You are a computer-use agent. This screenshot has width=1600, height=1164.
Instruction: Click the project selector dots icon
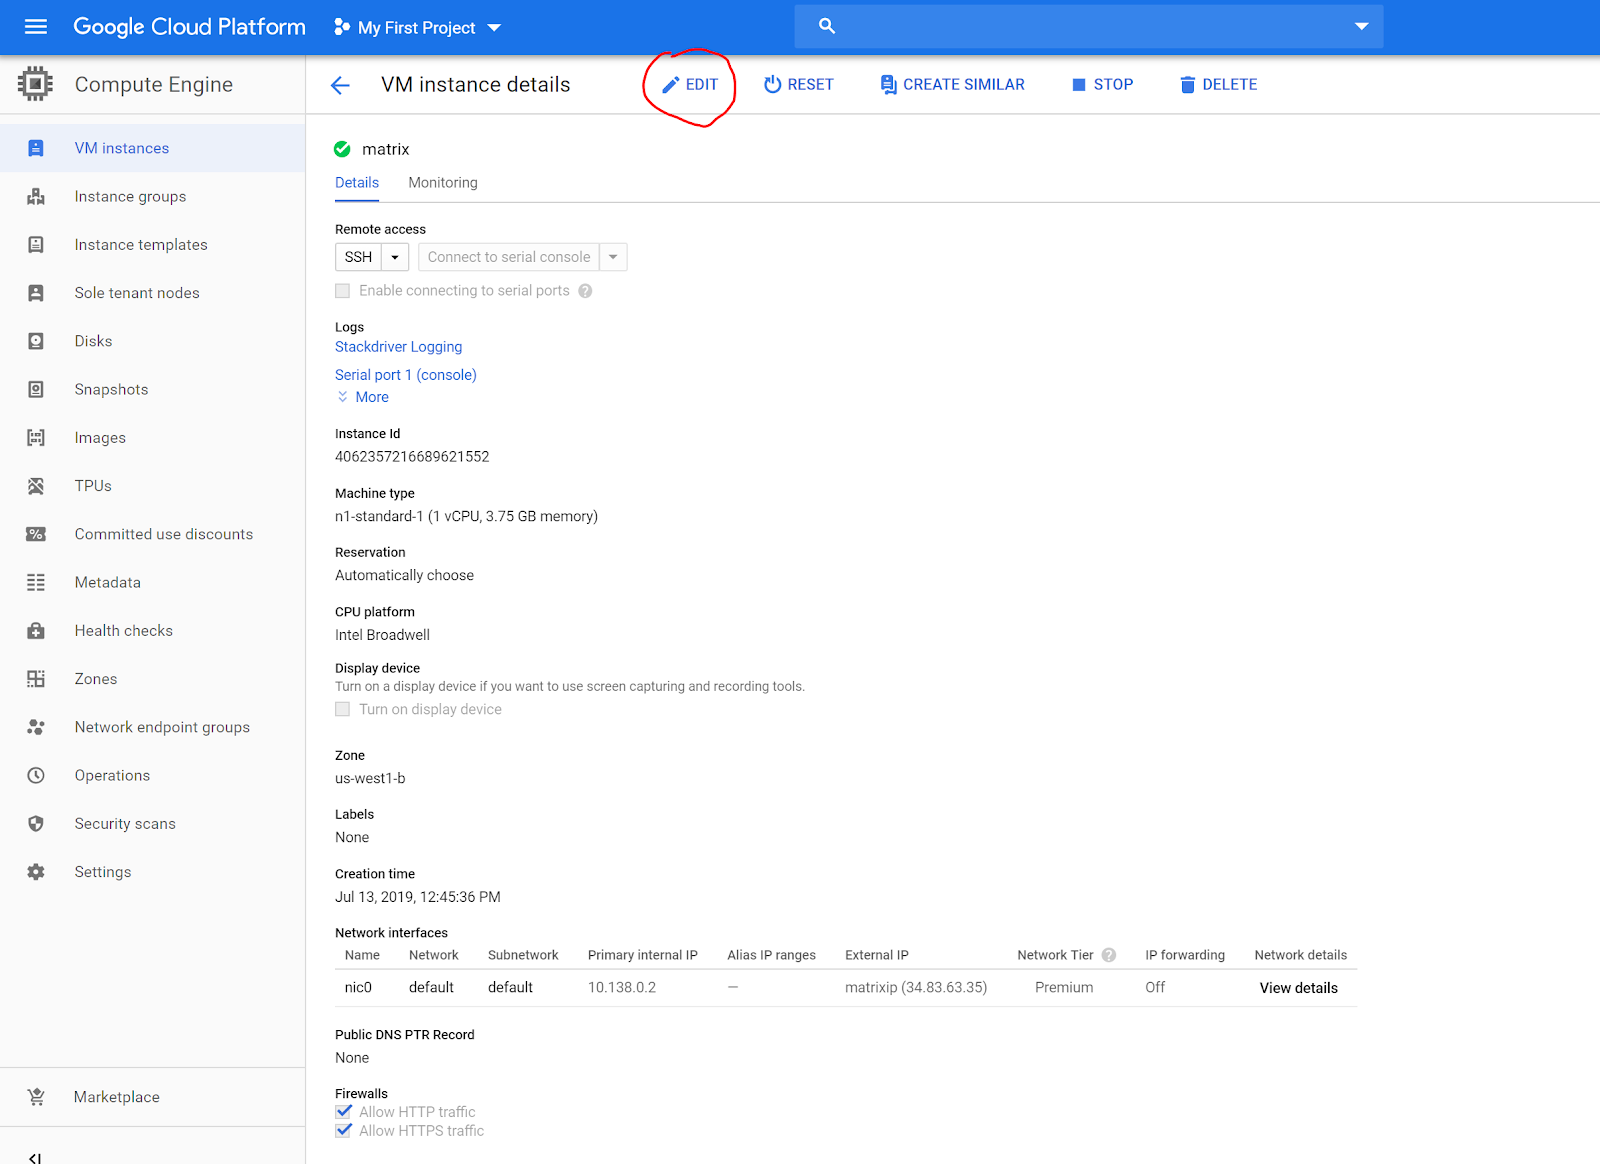[342, 27]
